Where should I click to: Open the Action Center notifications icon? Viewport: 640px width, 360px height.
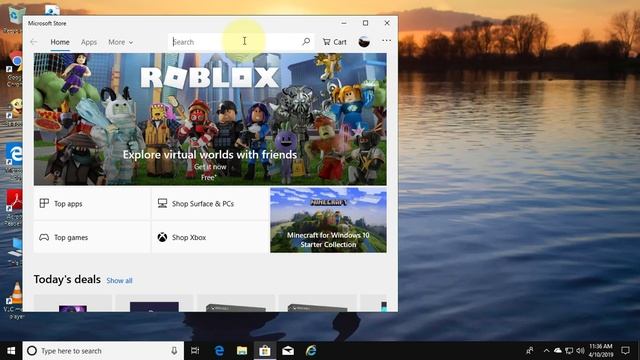(x=625, y=351)
